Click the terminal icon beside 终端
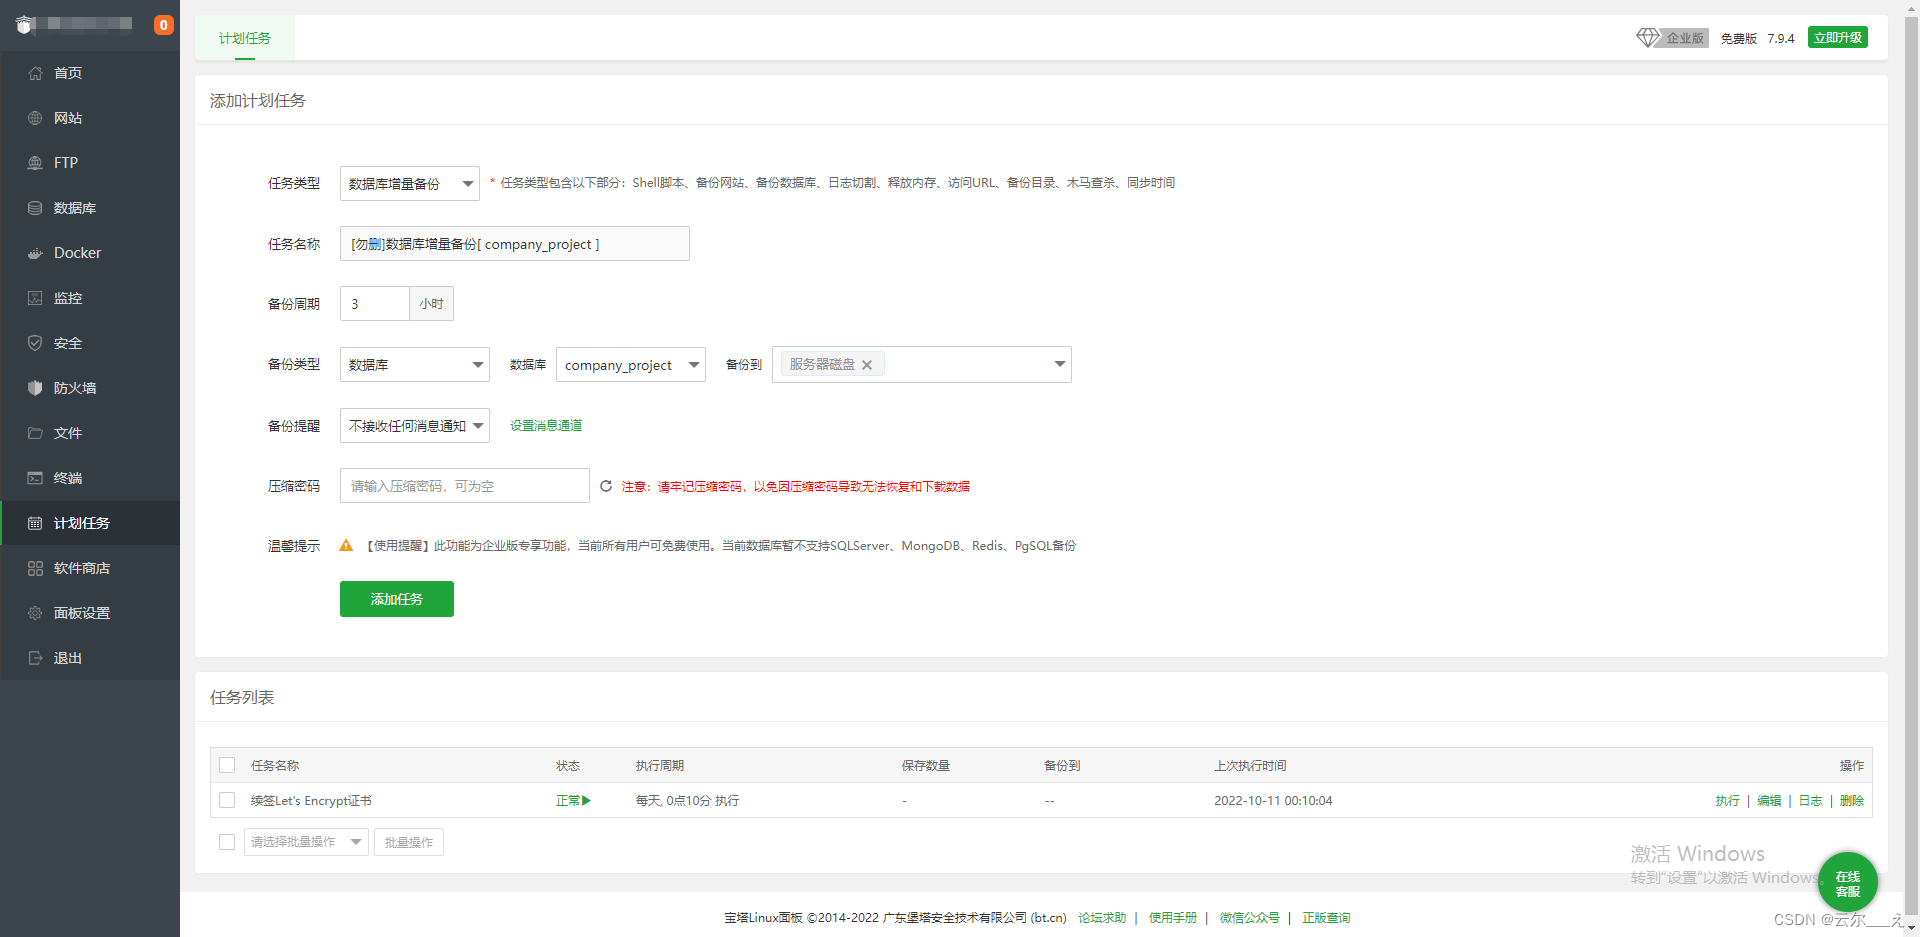Screen dimensions: 1920x937 [x=35, y=478]
